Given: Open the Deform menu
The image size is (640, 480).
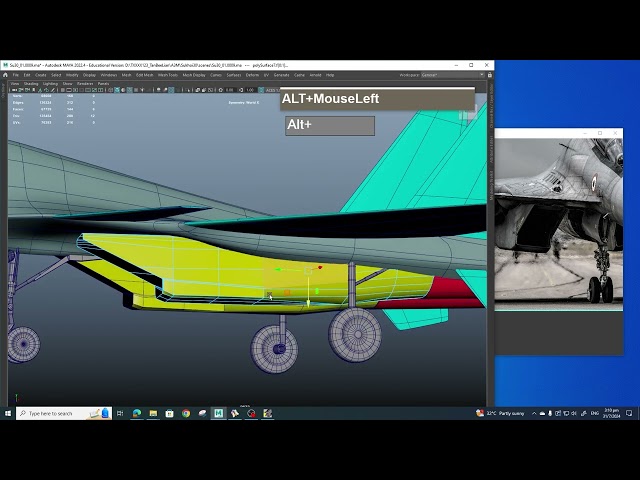Looking at the screenshot, I should pos(252,75).
